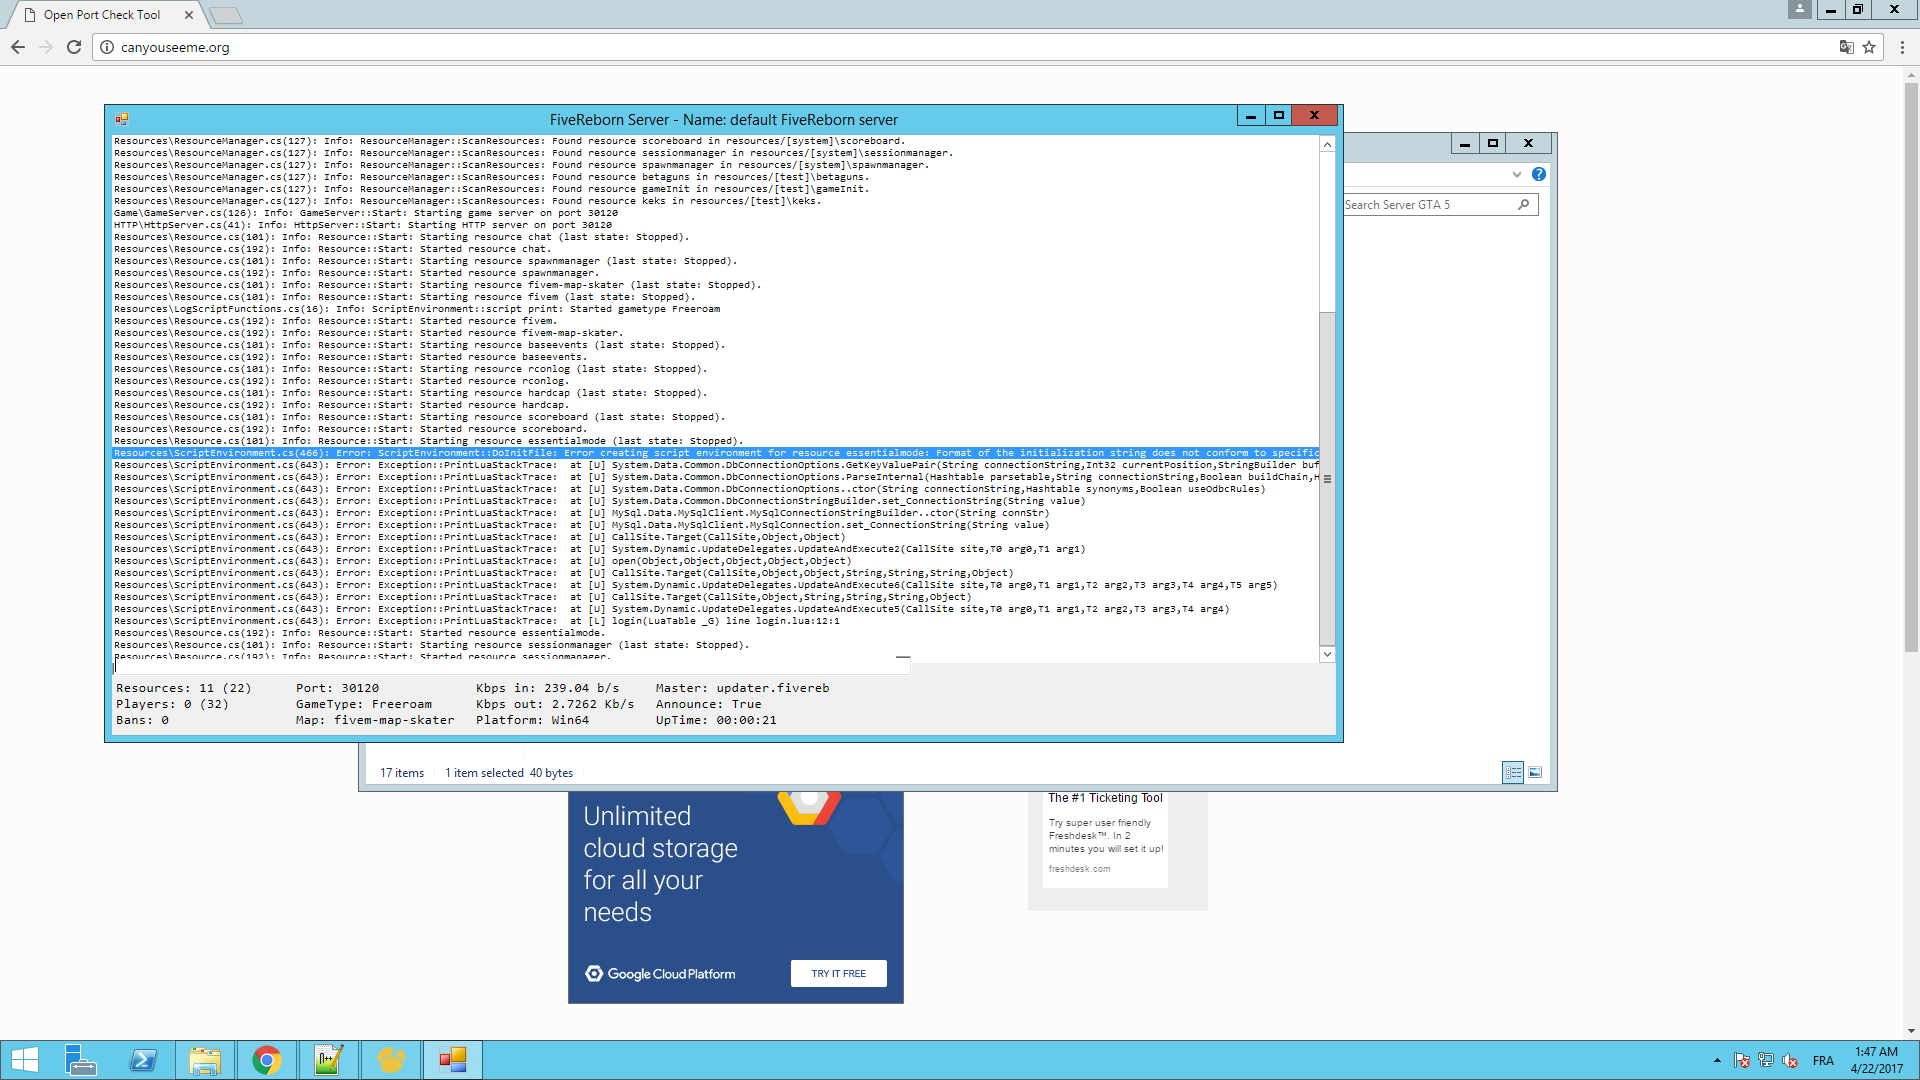Click the FRA language indicator
1920x1080 pixels.
pos(1823,1061)
